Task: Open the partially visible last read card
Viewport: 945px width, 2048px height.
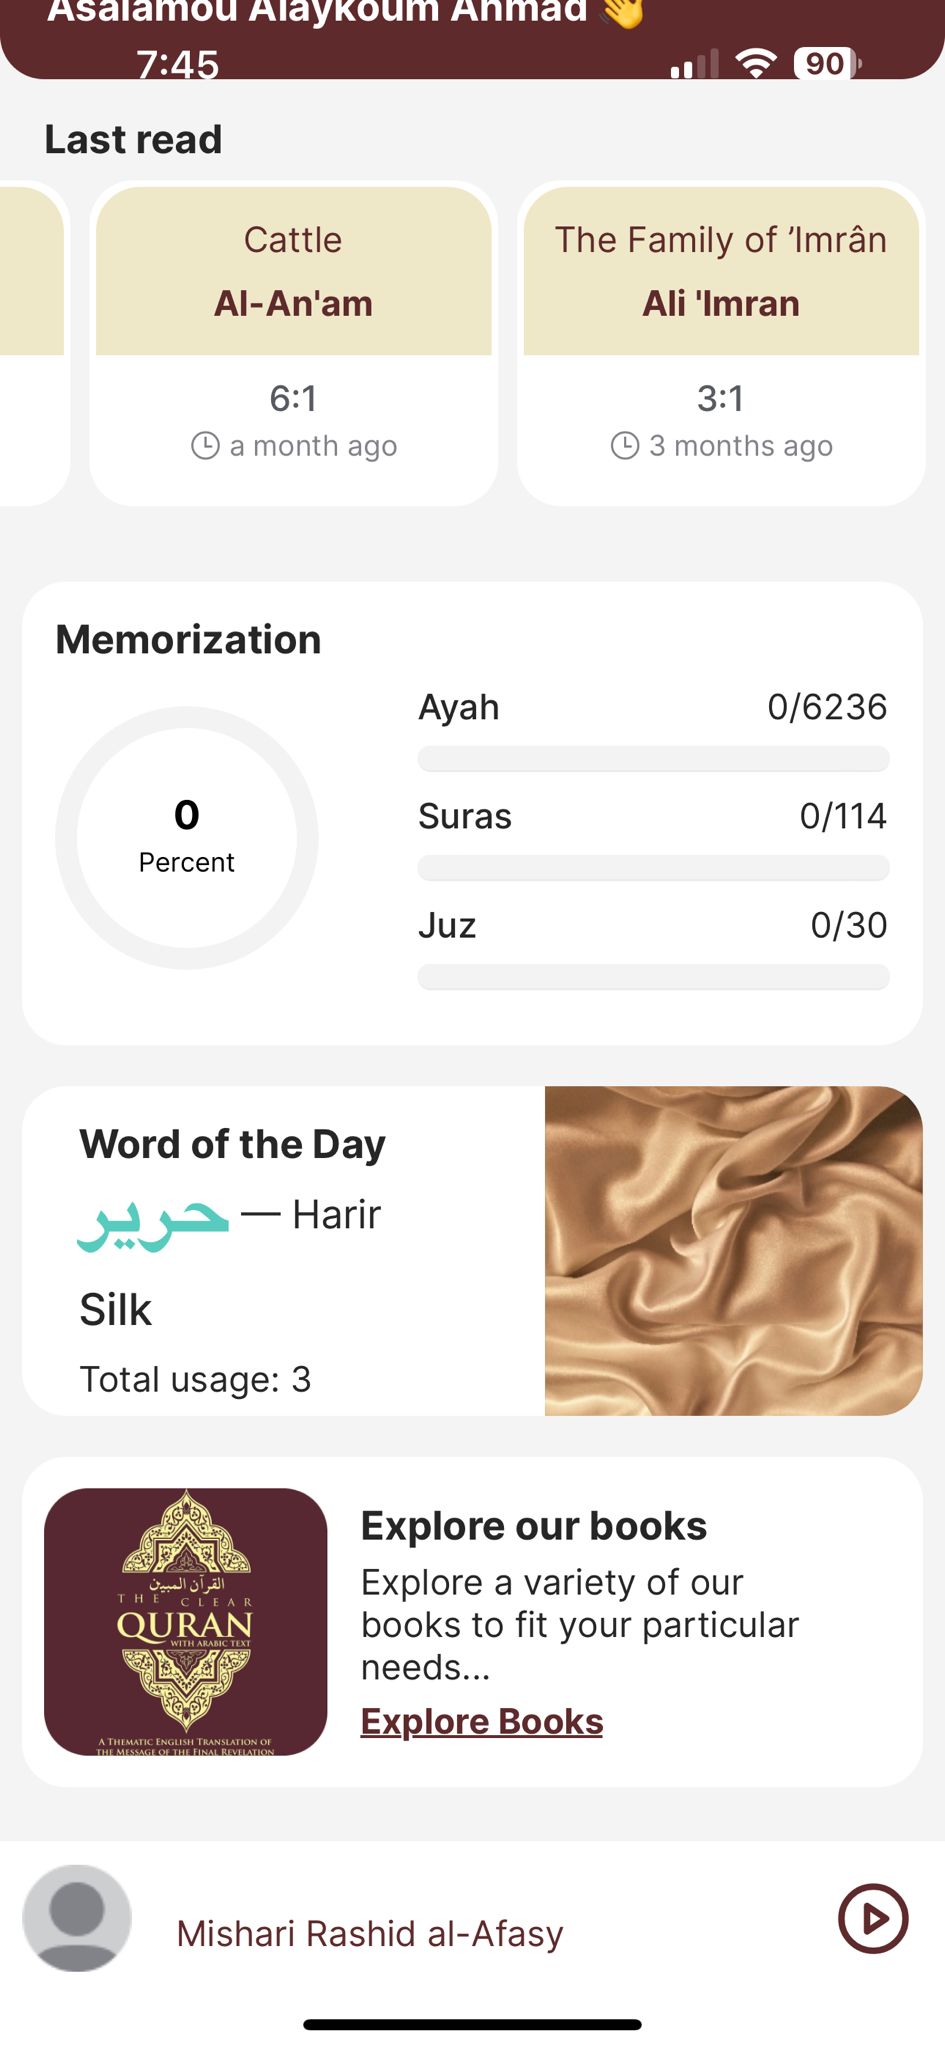Action: coord(33,344)
